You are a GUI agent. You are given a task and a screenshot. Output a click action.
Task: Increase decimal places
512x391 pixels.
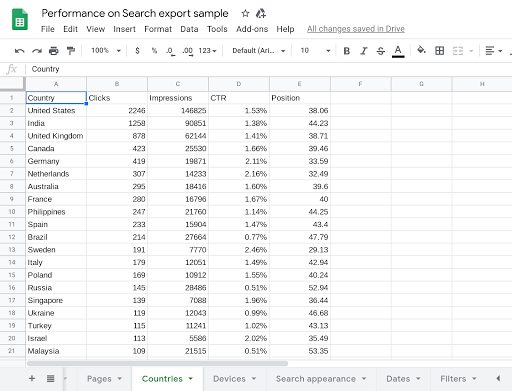click(188, 51)
